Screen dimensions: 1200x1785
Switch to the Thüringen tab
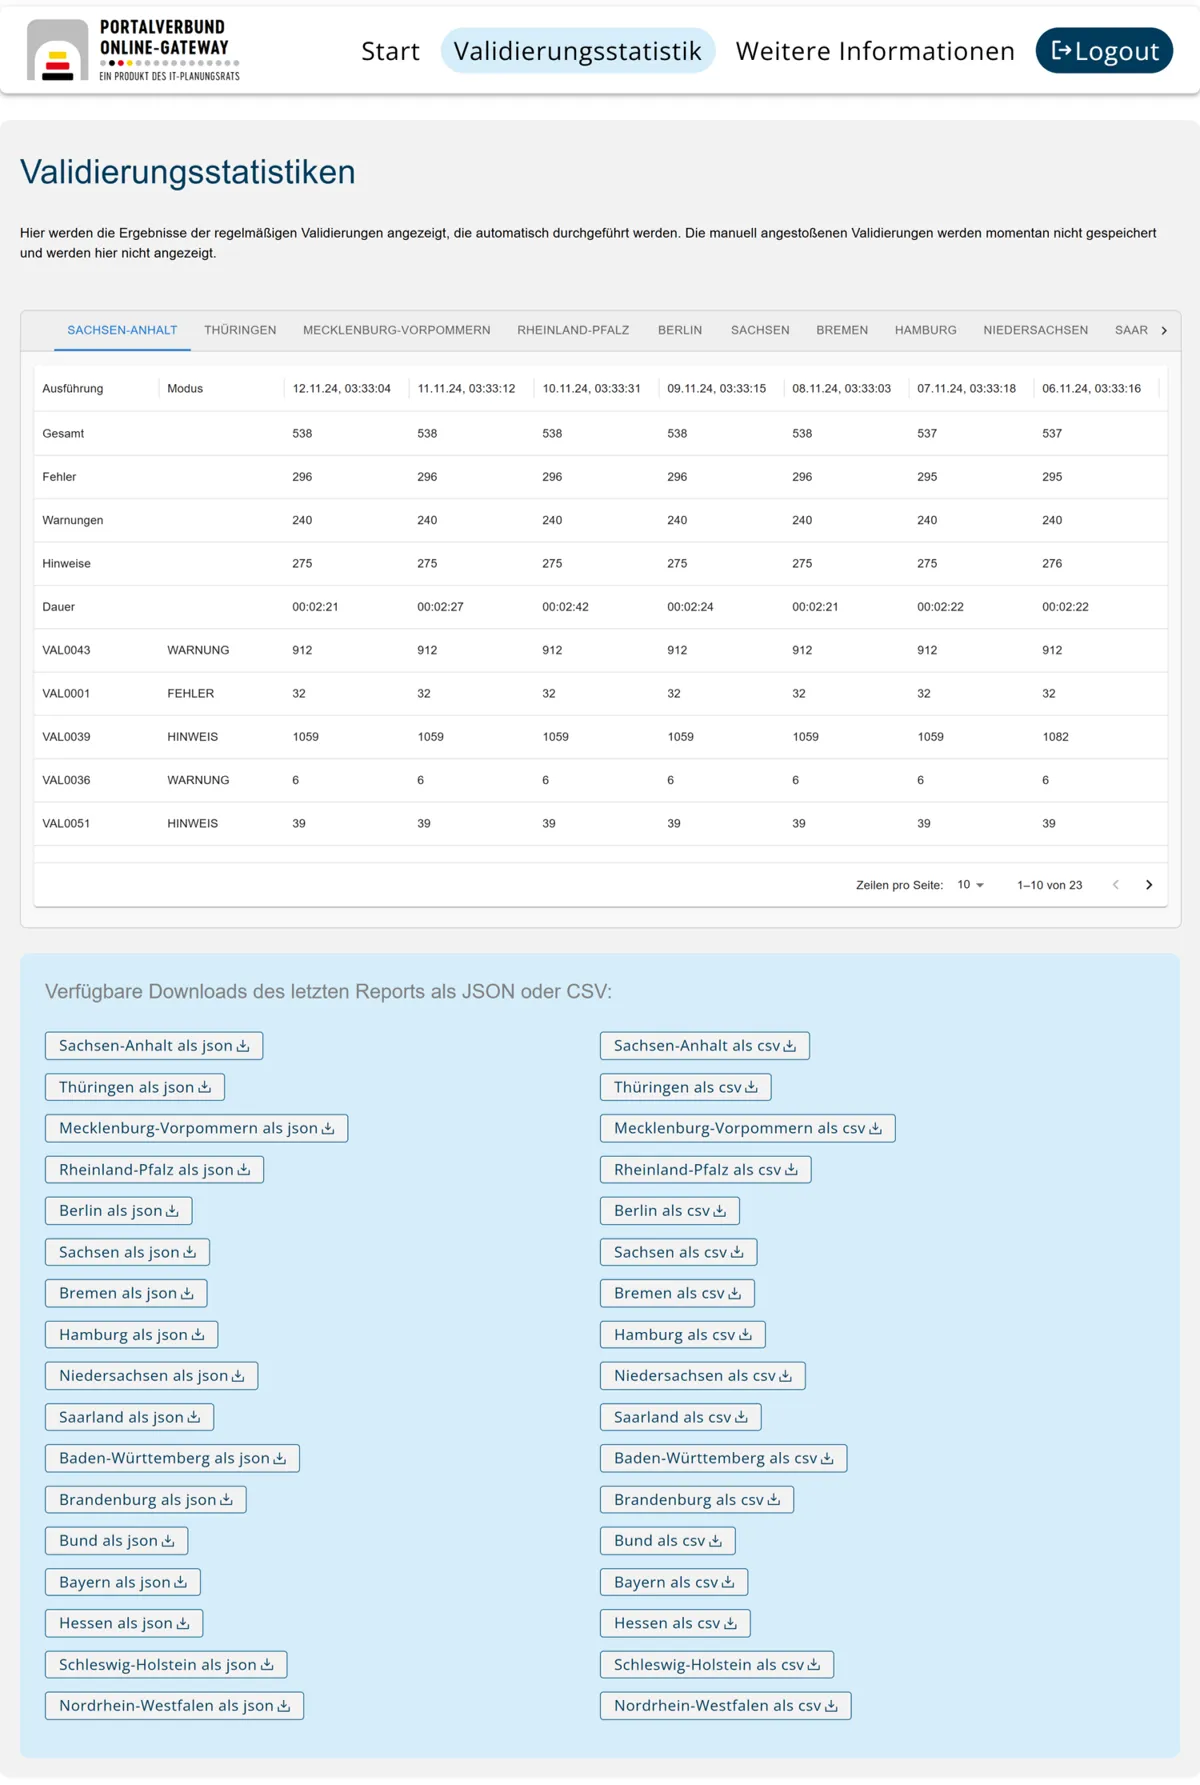coord(240,330)
